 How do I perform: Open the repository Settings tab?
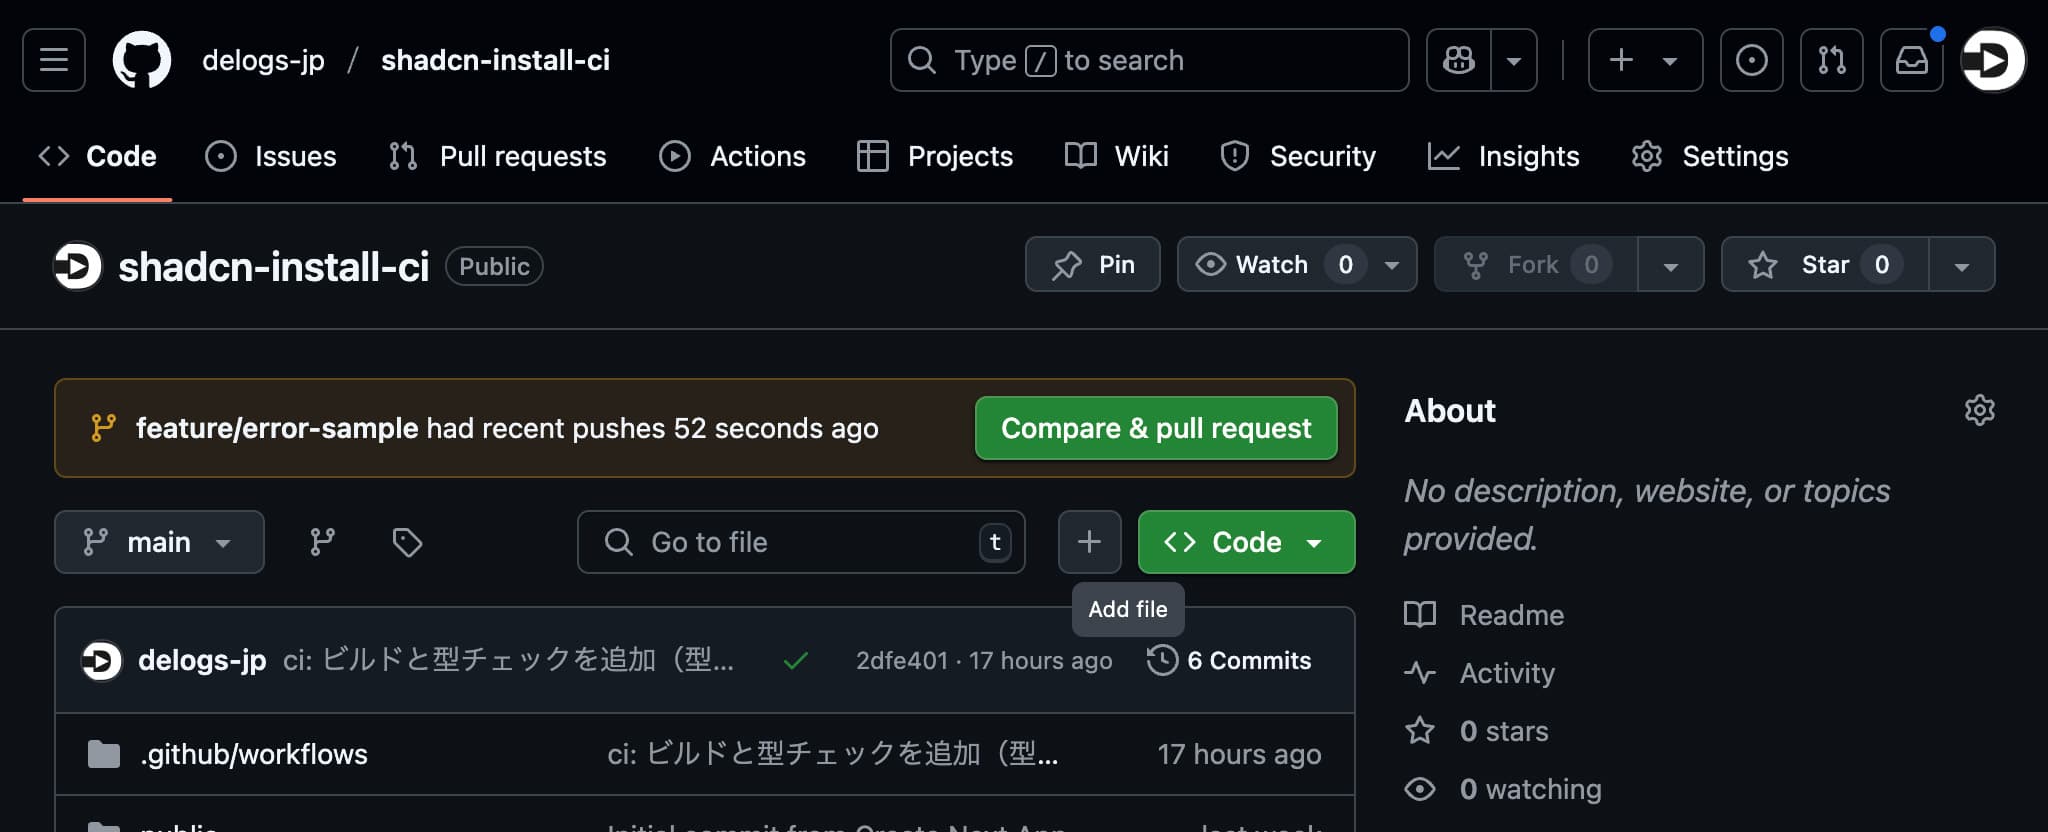pos(1710,156)
